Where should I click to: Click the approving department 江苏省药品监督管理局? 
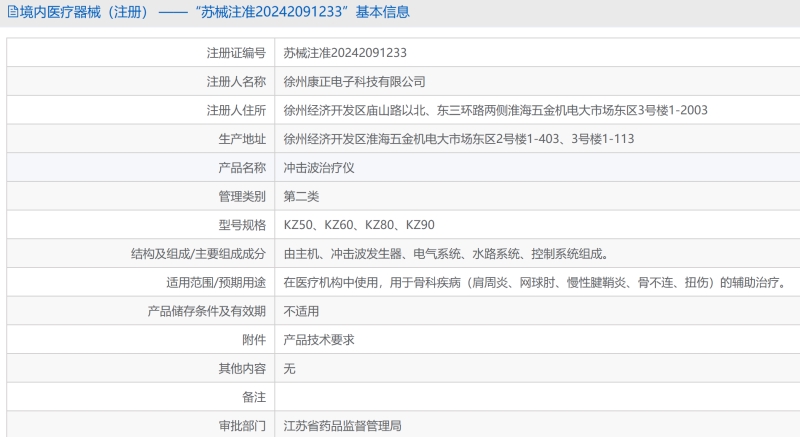(342, 425)
